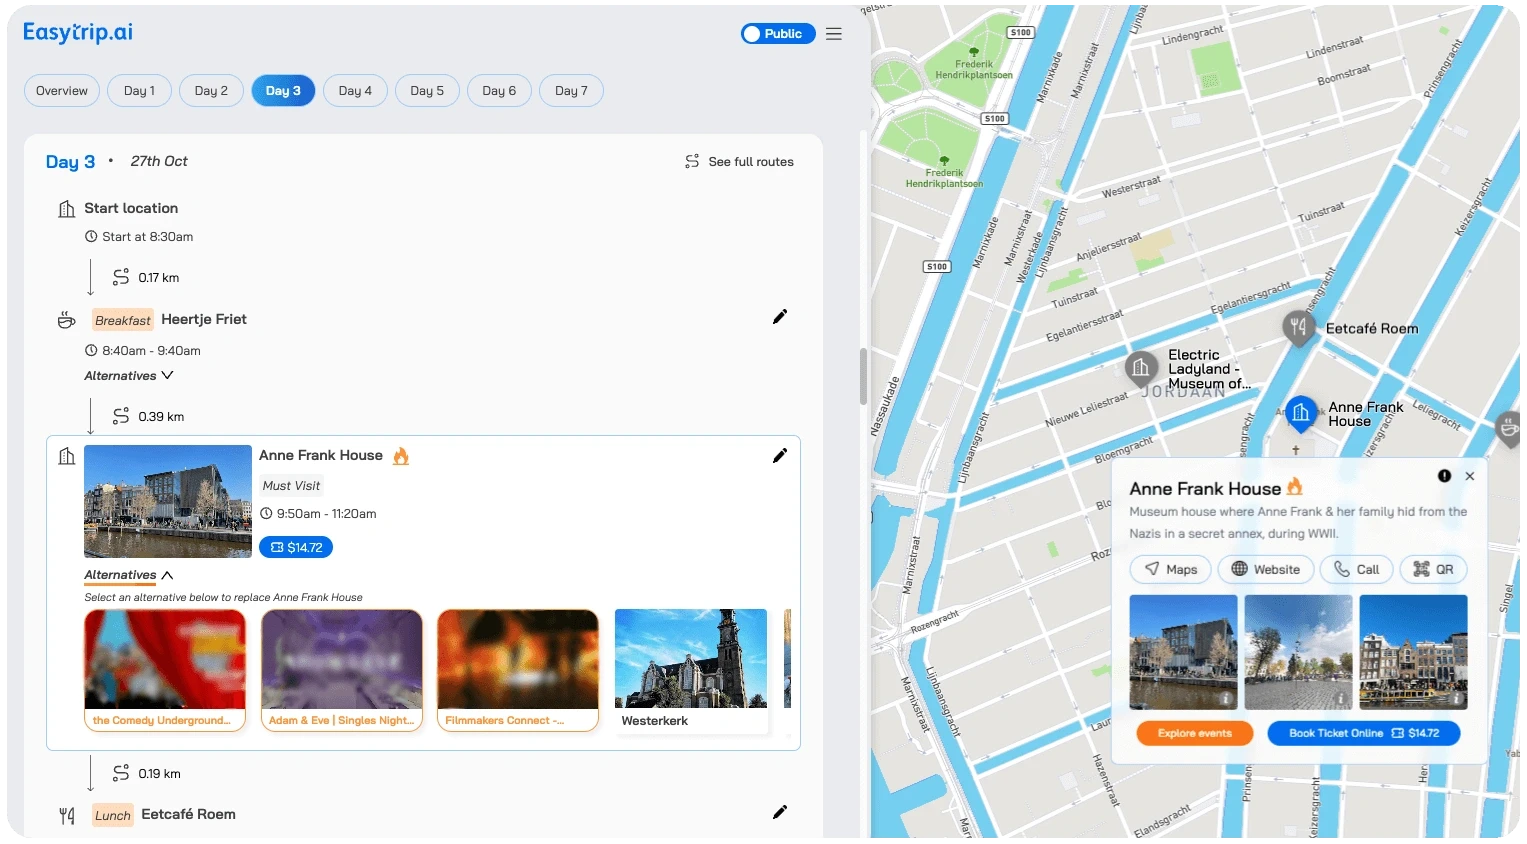Open second photo in Anne Frank popup
The image size is (1527, 844).
point(1299,652)
